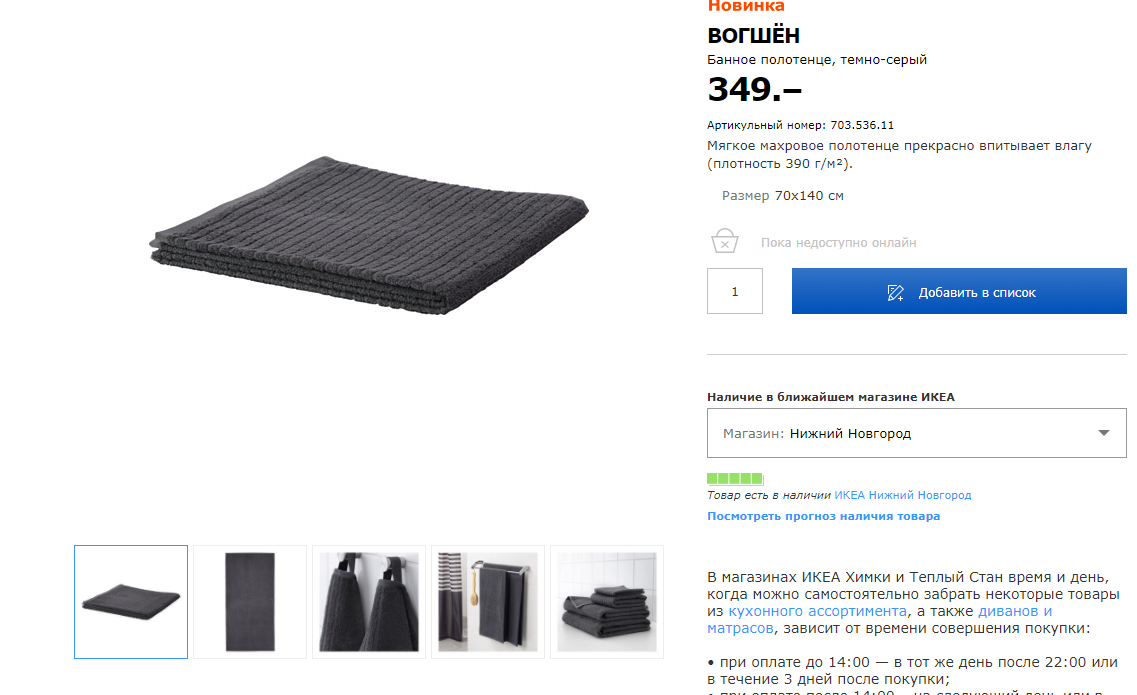Select the folded towel thumbnail

click(x=131, y=602)
